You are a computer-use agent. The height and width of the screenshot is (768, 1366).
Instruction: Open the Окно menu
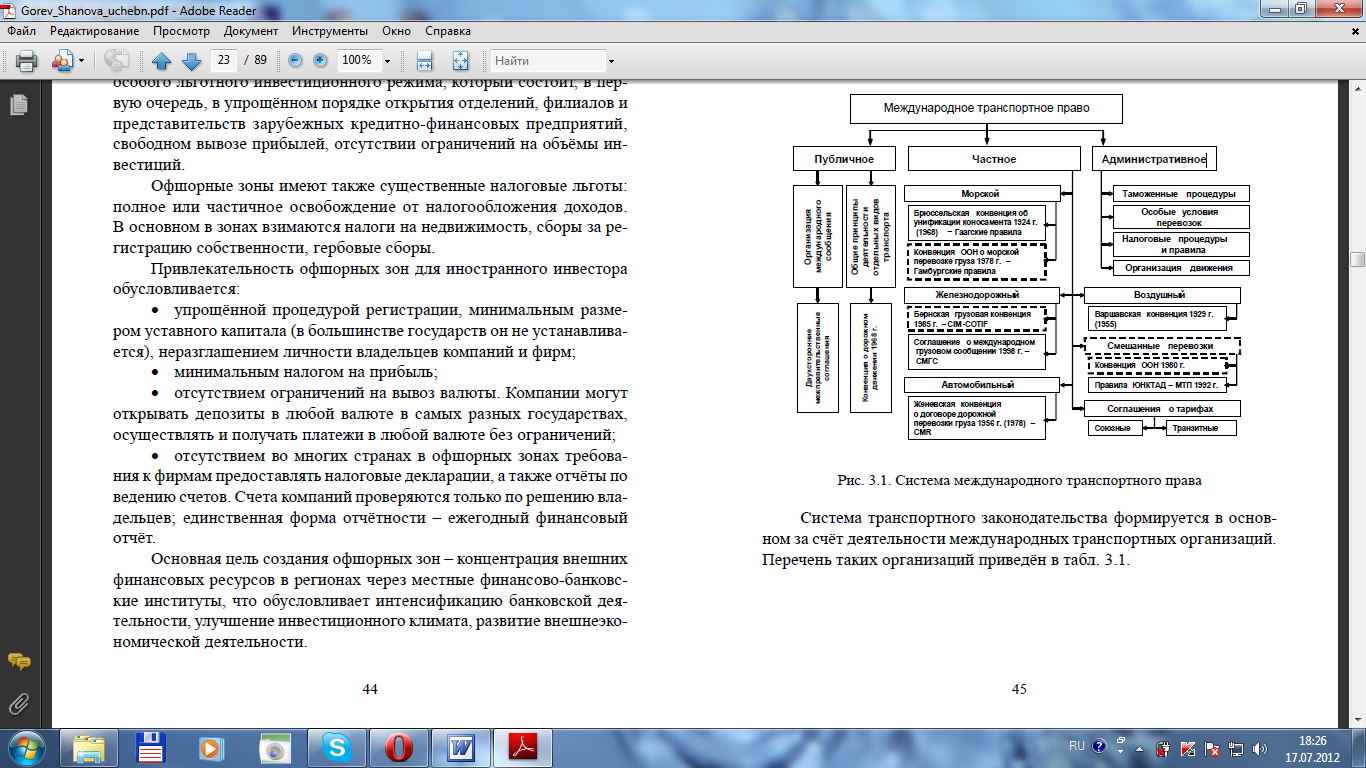point(396,31)
